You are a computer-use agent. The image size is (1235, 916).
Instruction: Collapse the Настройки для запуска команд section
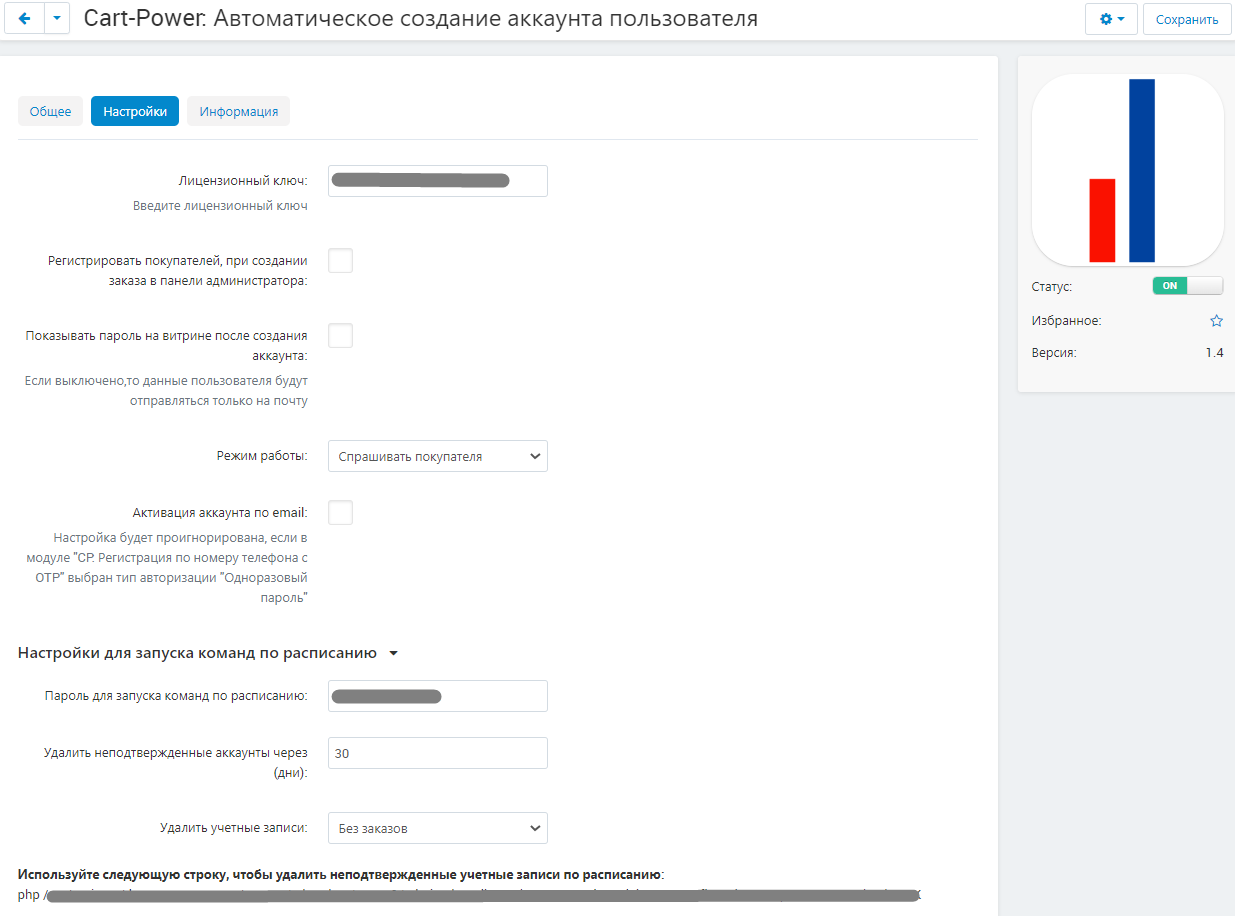208,653
